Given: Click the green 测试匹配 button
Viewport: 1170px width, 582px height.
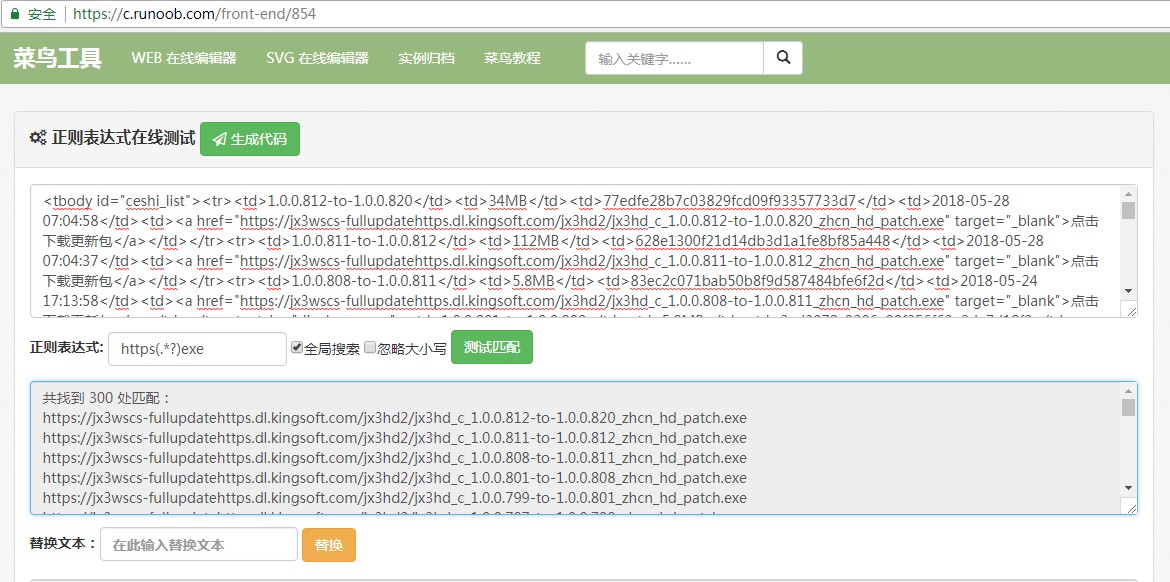Looking at the screenshot, I should (x=492, y=347).
